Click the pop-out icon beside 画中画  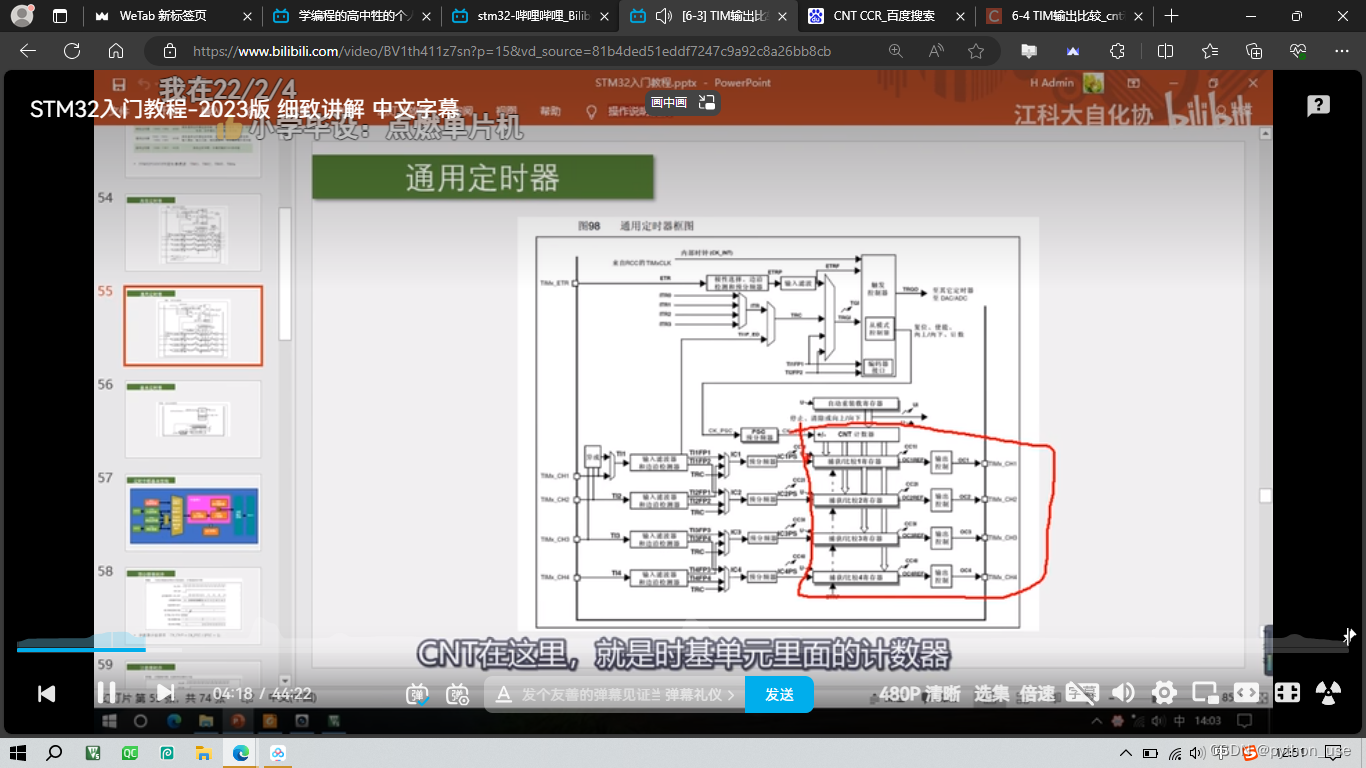[x=707, y=102]
